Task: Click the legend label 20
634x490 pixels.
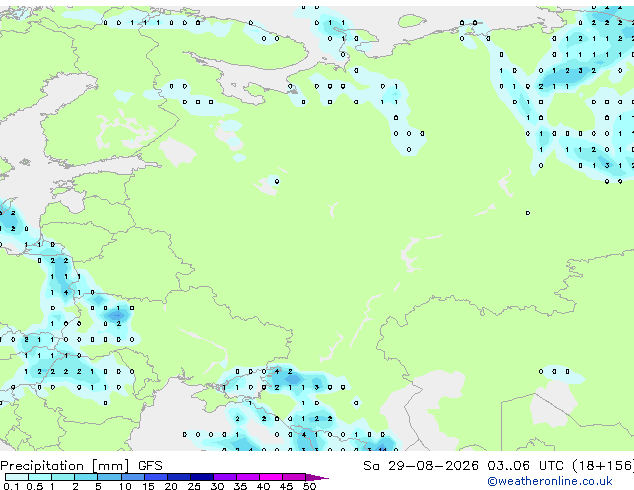Action: click(171, 486)
